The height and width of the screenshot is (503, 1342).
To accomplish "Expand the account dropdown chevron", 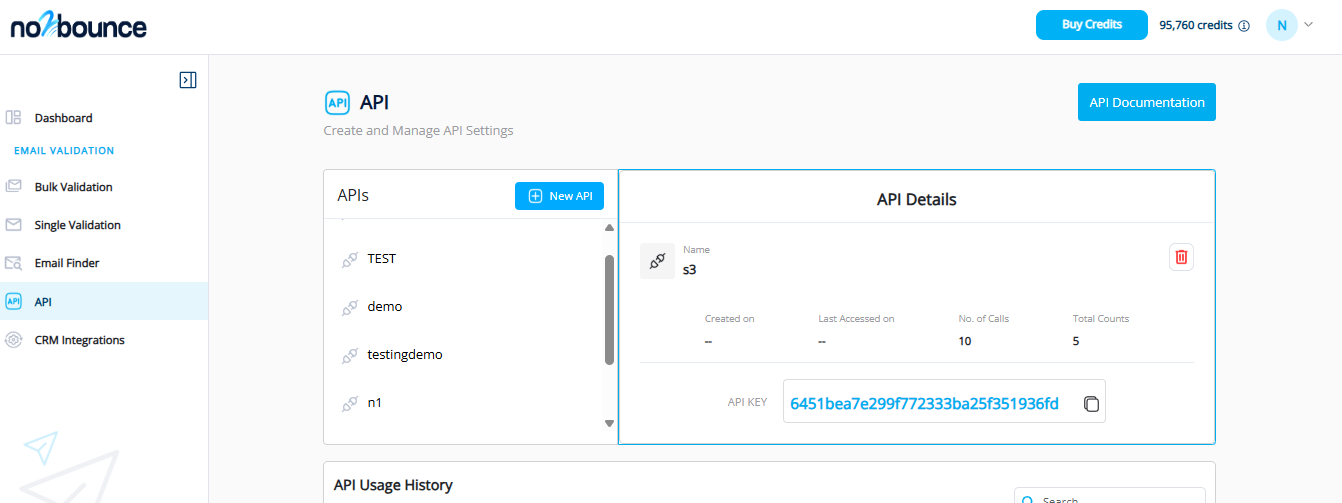I will 1308,24.
